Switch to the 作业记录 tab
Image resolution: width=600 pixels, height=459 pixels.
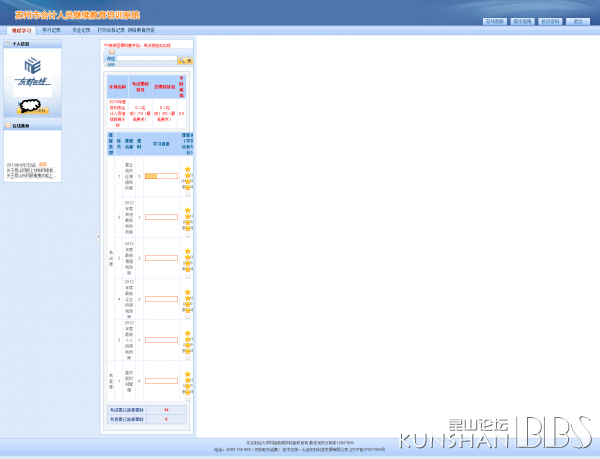pyautogui.click(x=81, y=30)
